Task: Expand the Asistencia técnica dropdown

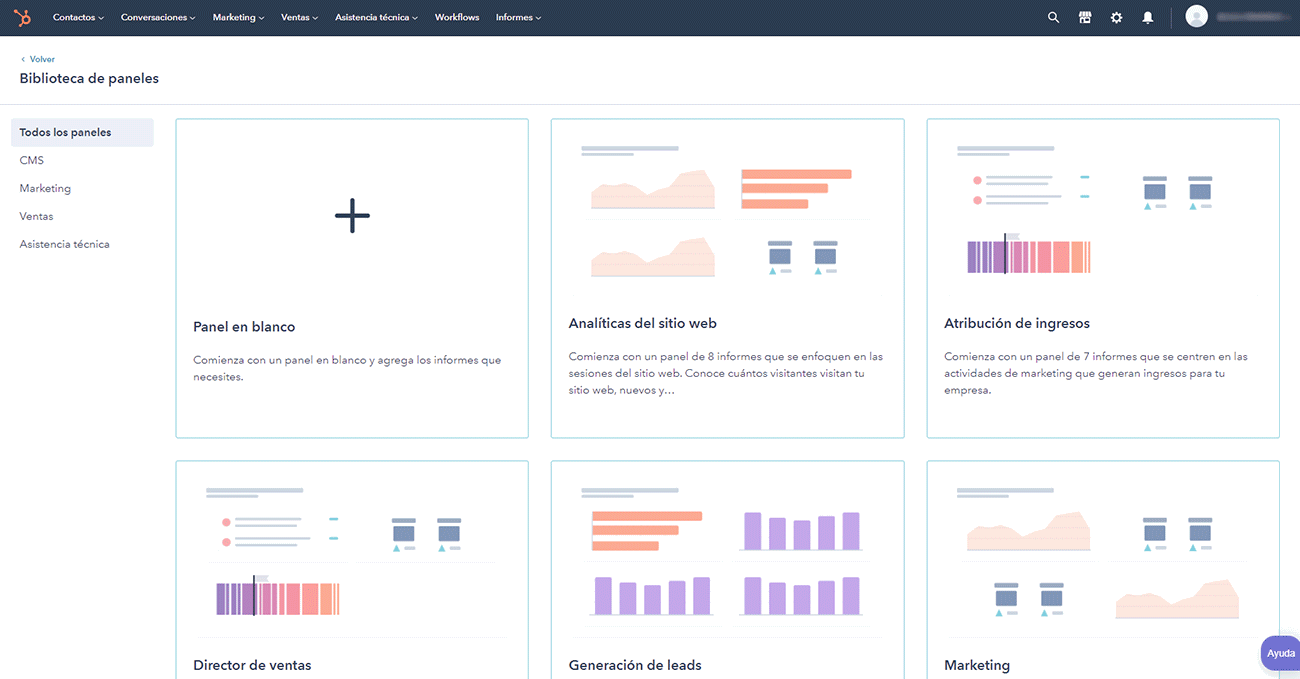Action: (376, 17)
